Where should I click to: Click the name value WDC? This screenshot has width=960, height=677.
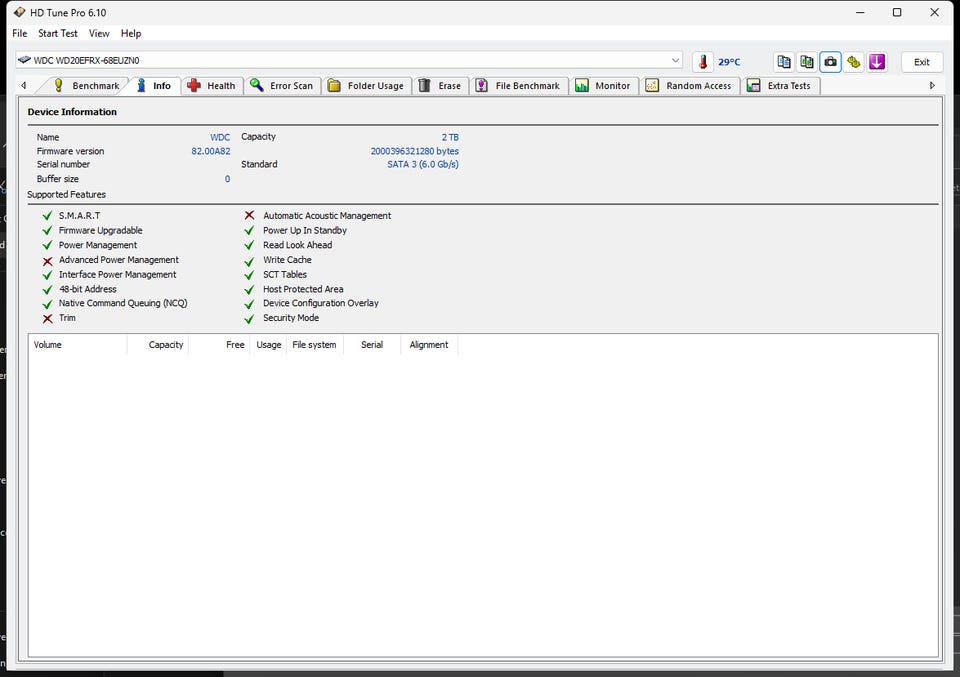click(220, 137)
